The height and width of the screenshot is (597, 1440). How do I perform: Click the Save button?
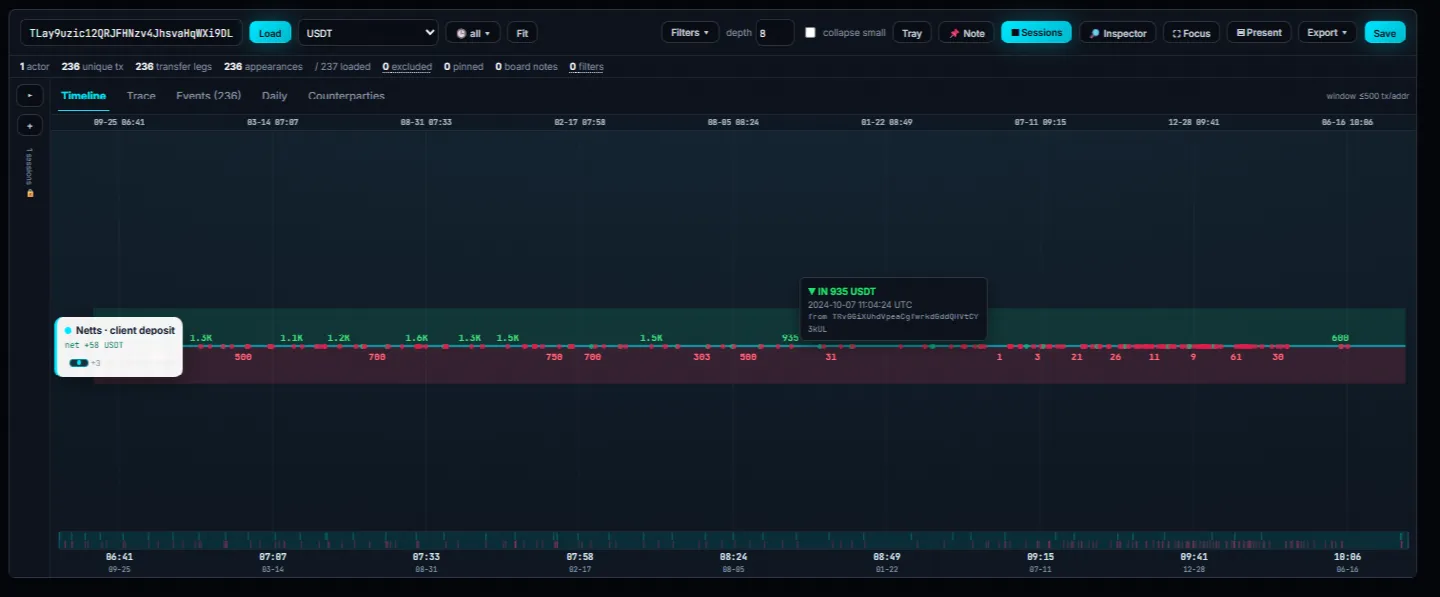[1385, 33]
